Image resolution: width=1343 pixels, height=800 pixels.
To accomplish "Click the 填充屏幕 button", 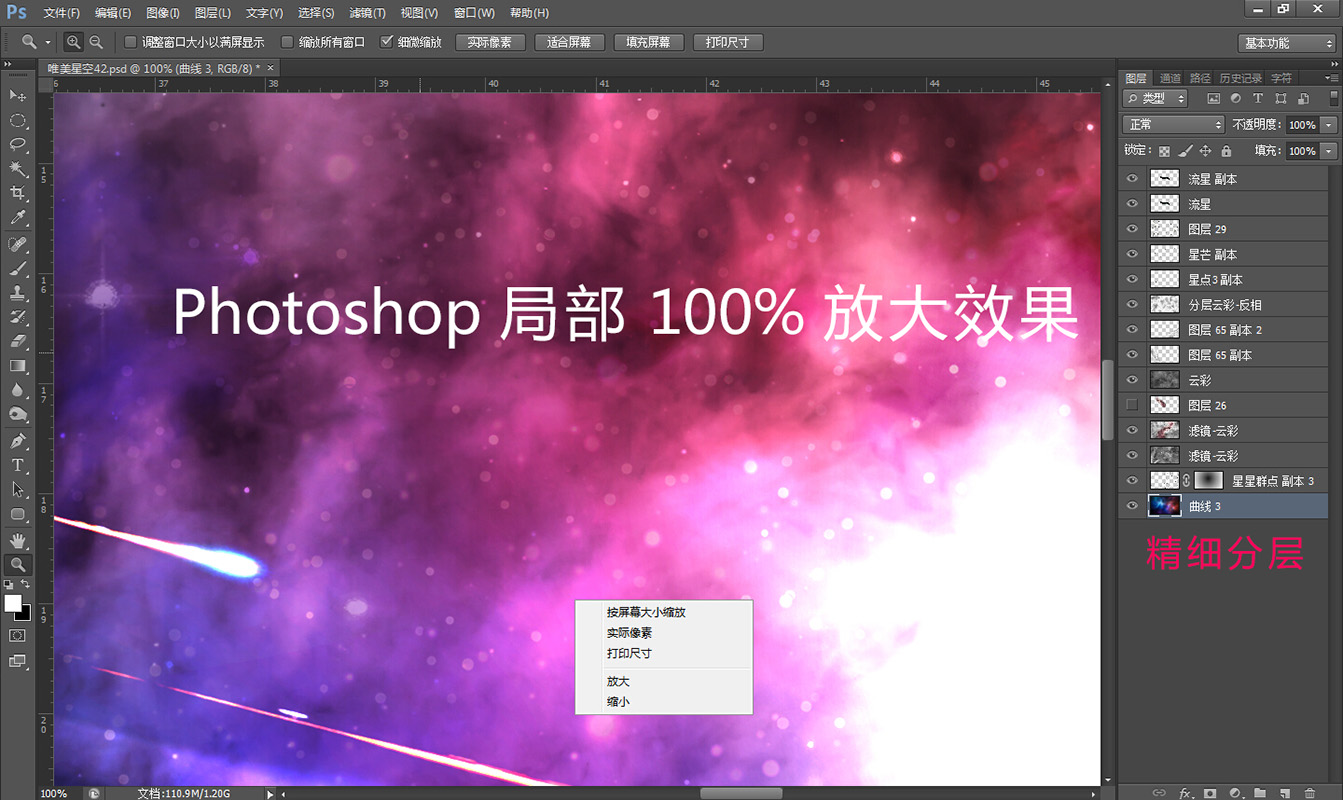I will (649, 43).
